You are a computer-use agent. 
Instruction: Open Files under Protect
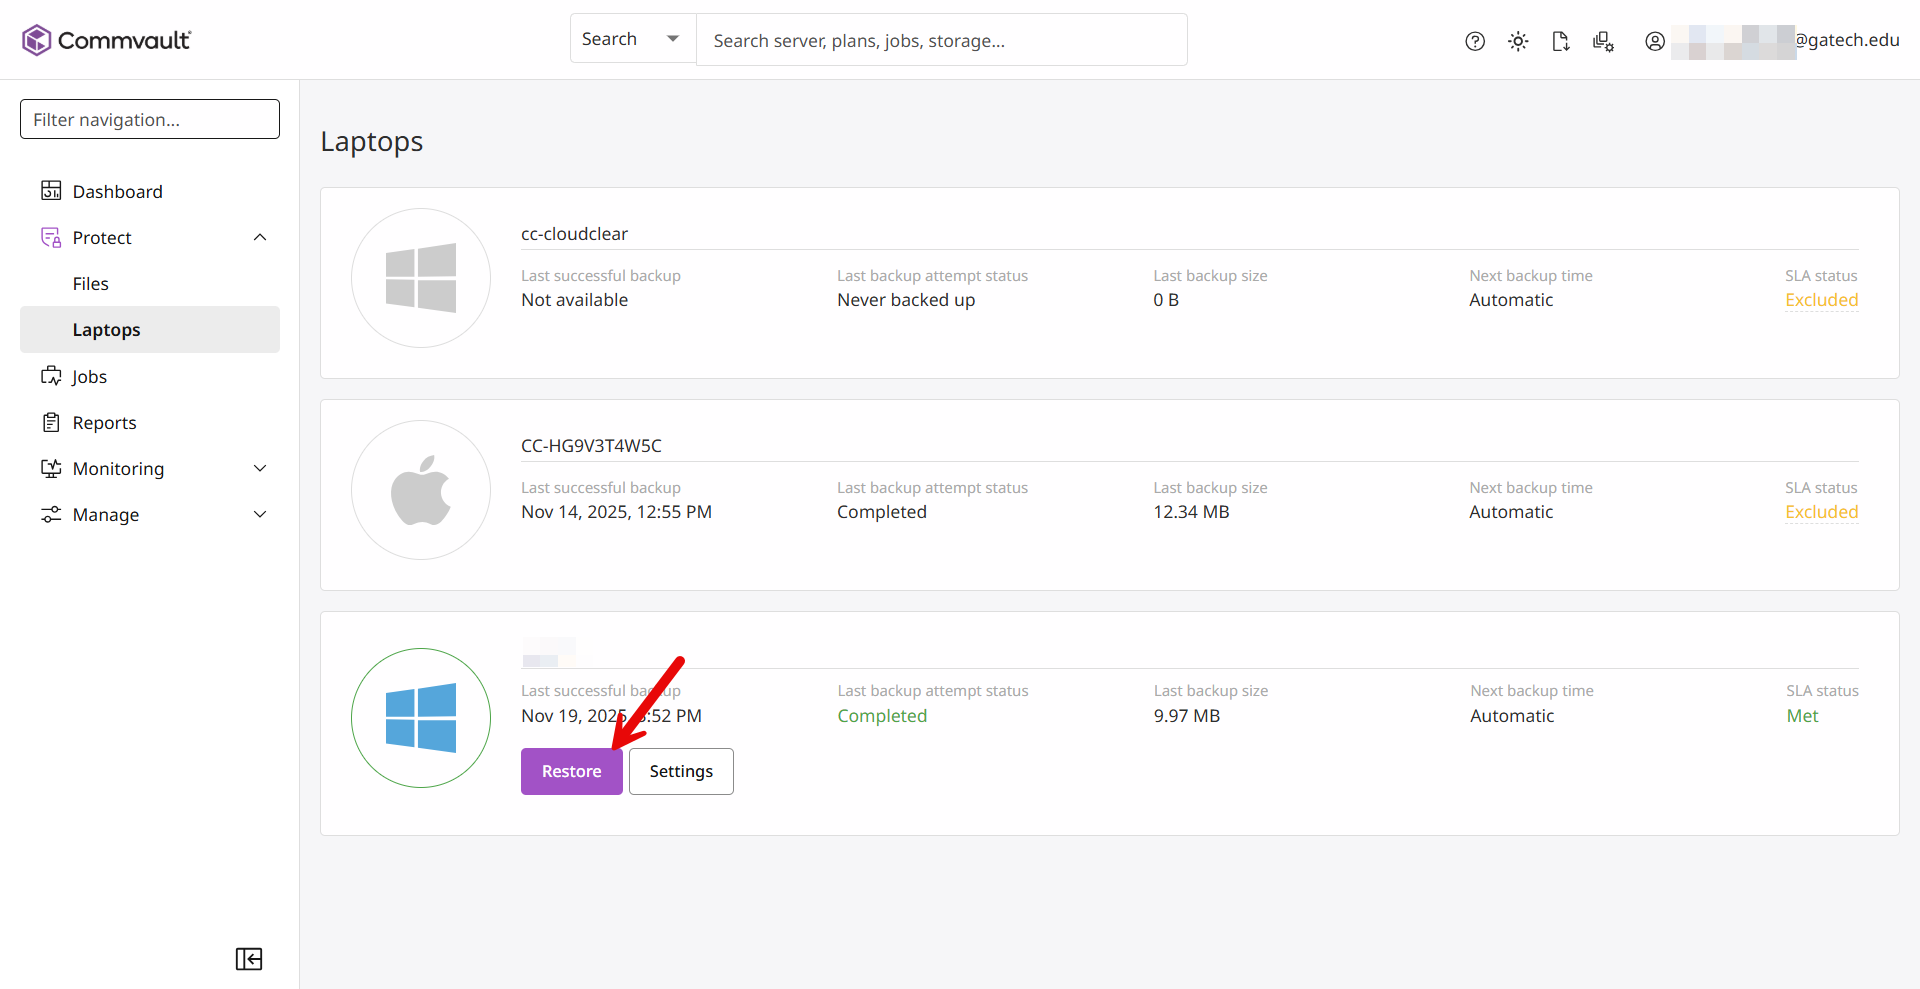click(x=91, y=284)
